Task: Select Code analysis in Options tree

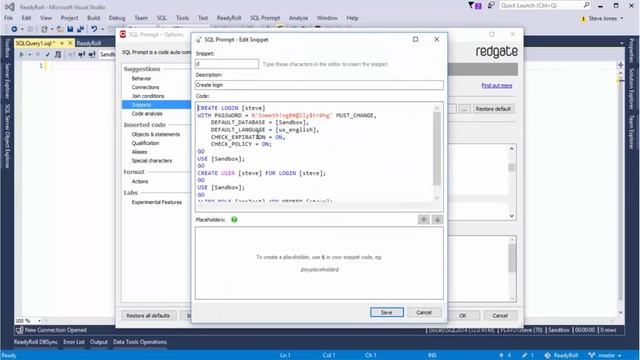Action: pos(147,113)
